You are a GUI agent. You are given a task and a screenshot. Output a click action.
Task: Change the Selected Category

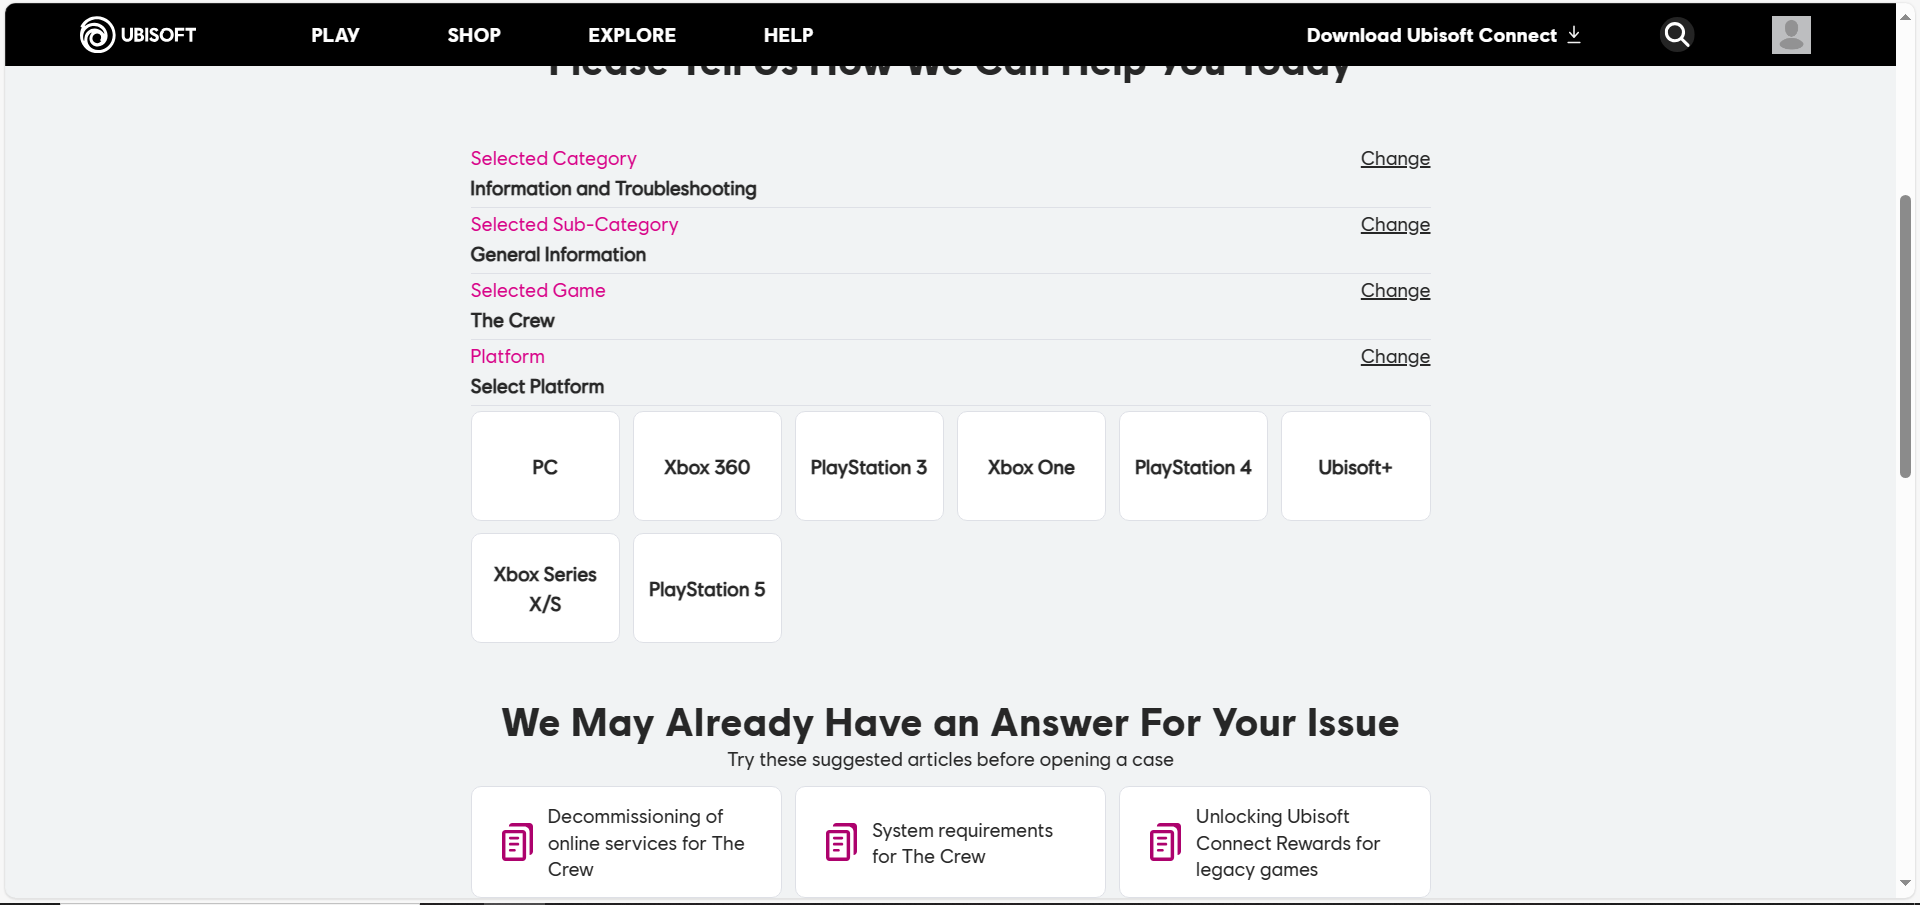(1394, 159)
